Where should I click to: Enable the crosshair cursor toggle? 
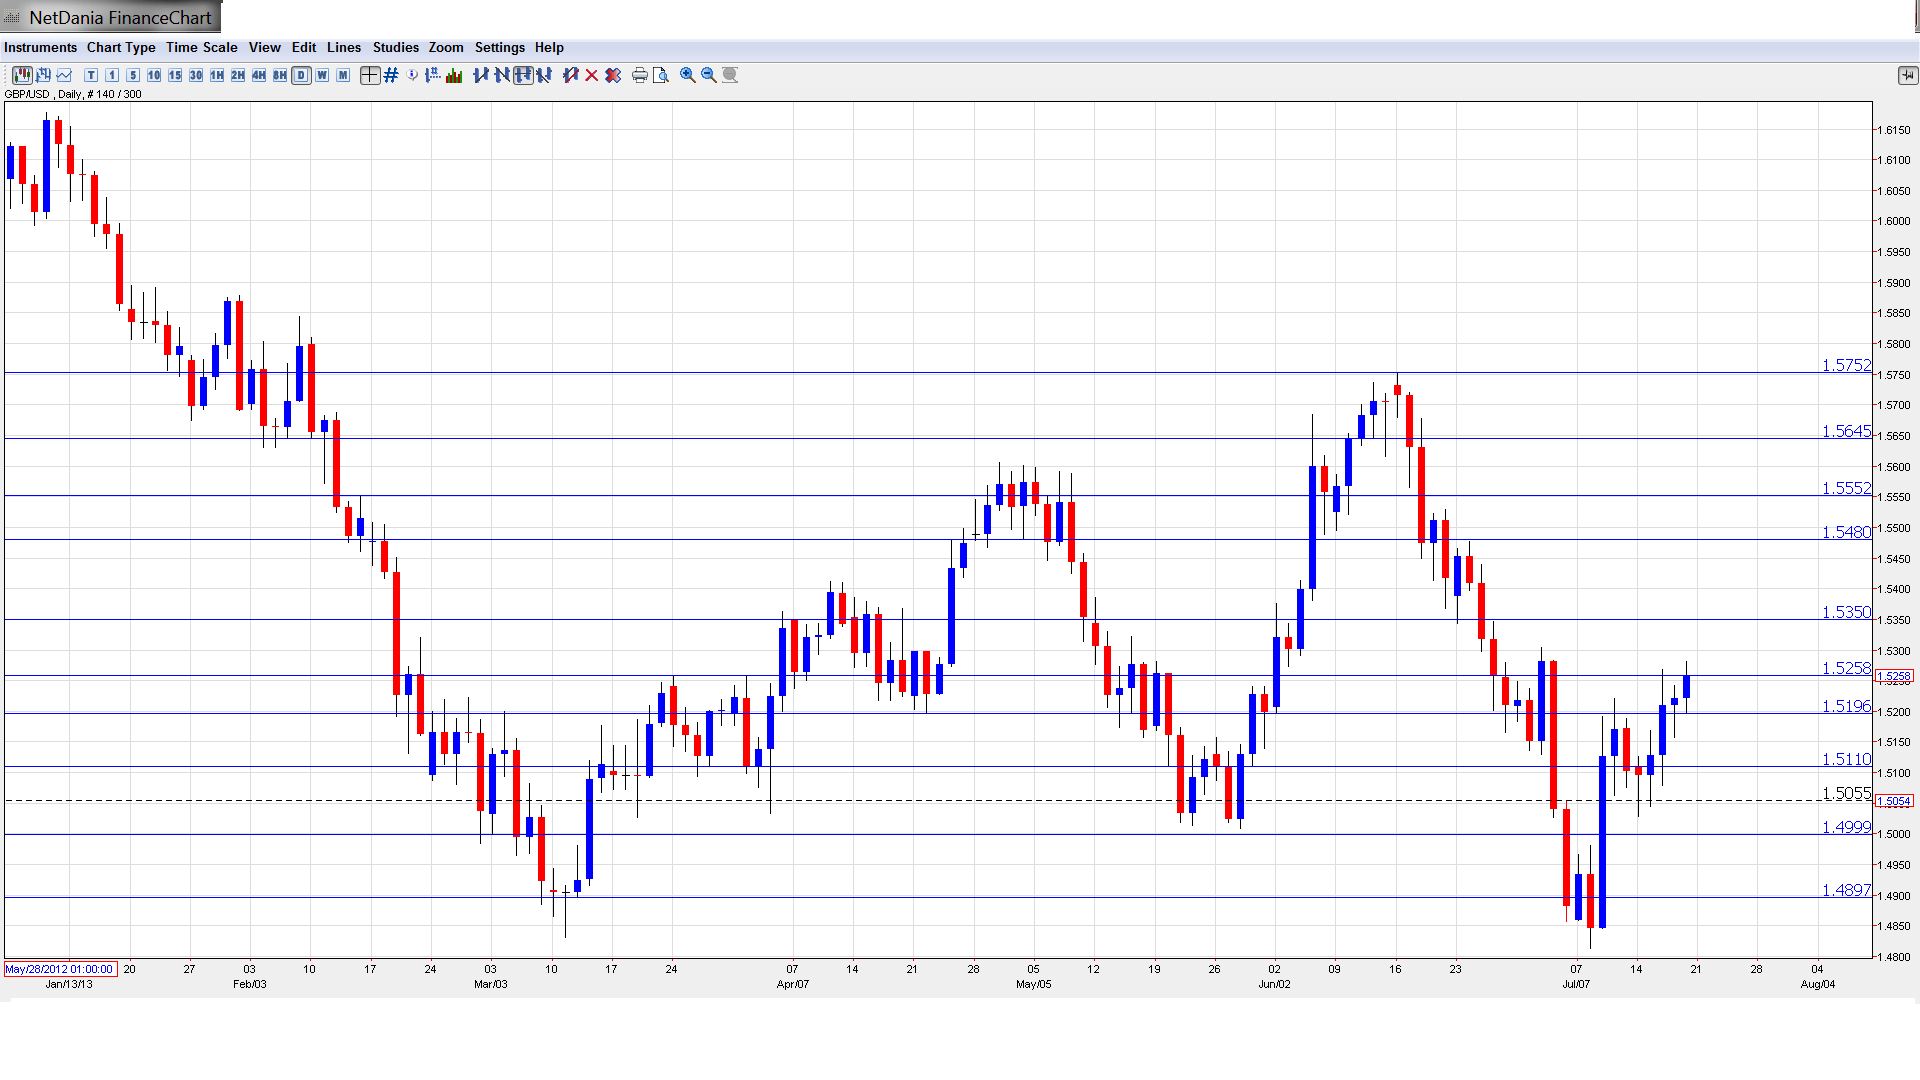pos(370,75)
